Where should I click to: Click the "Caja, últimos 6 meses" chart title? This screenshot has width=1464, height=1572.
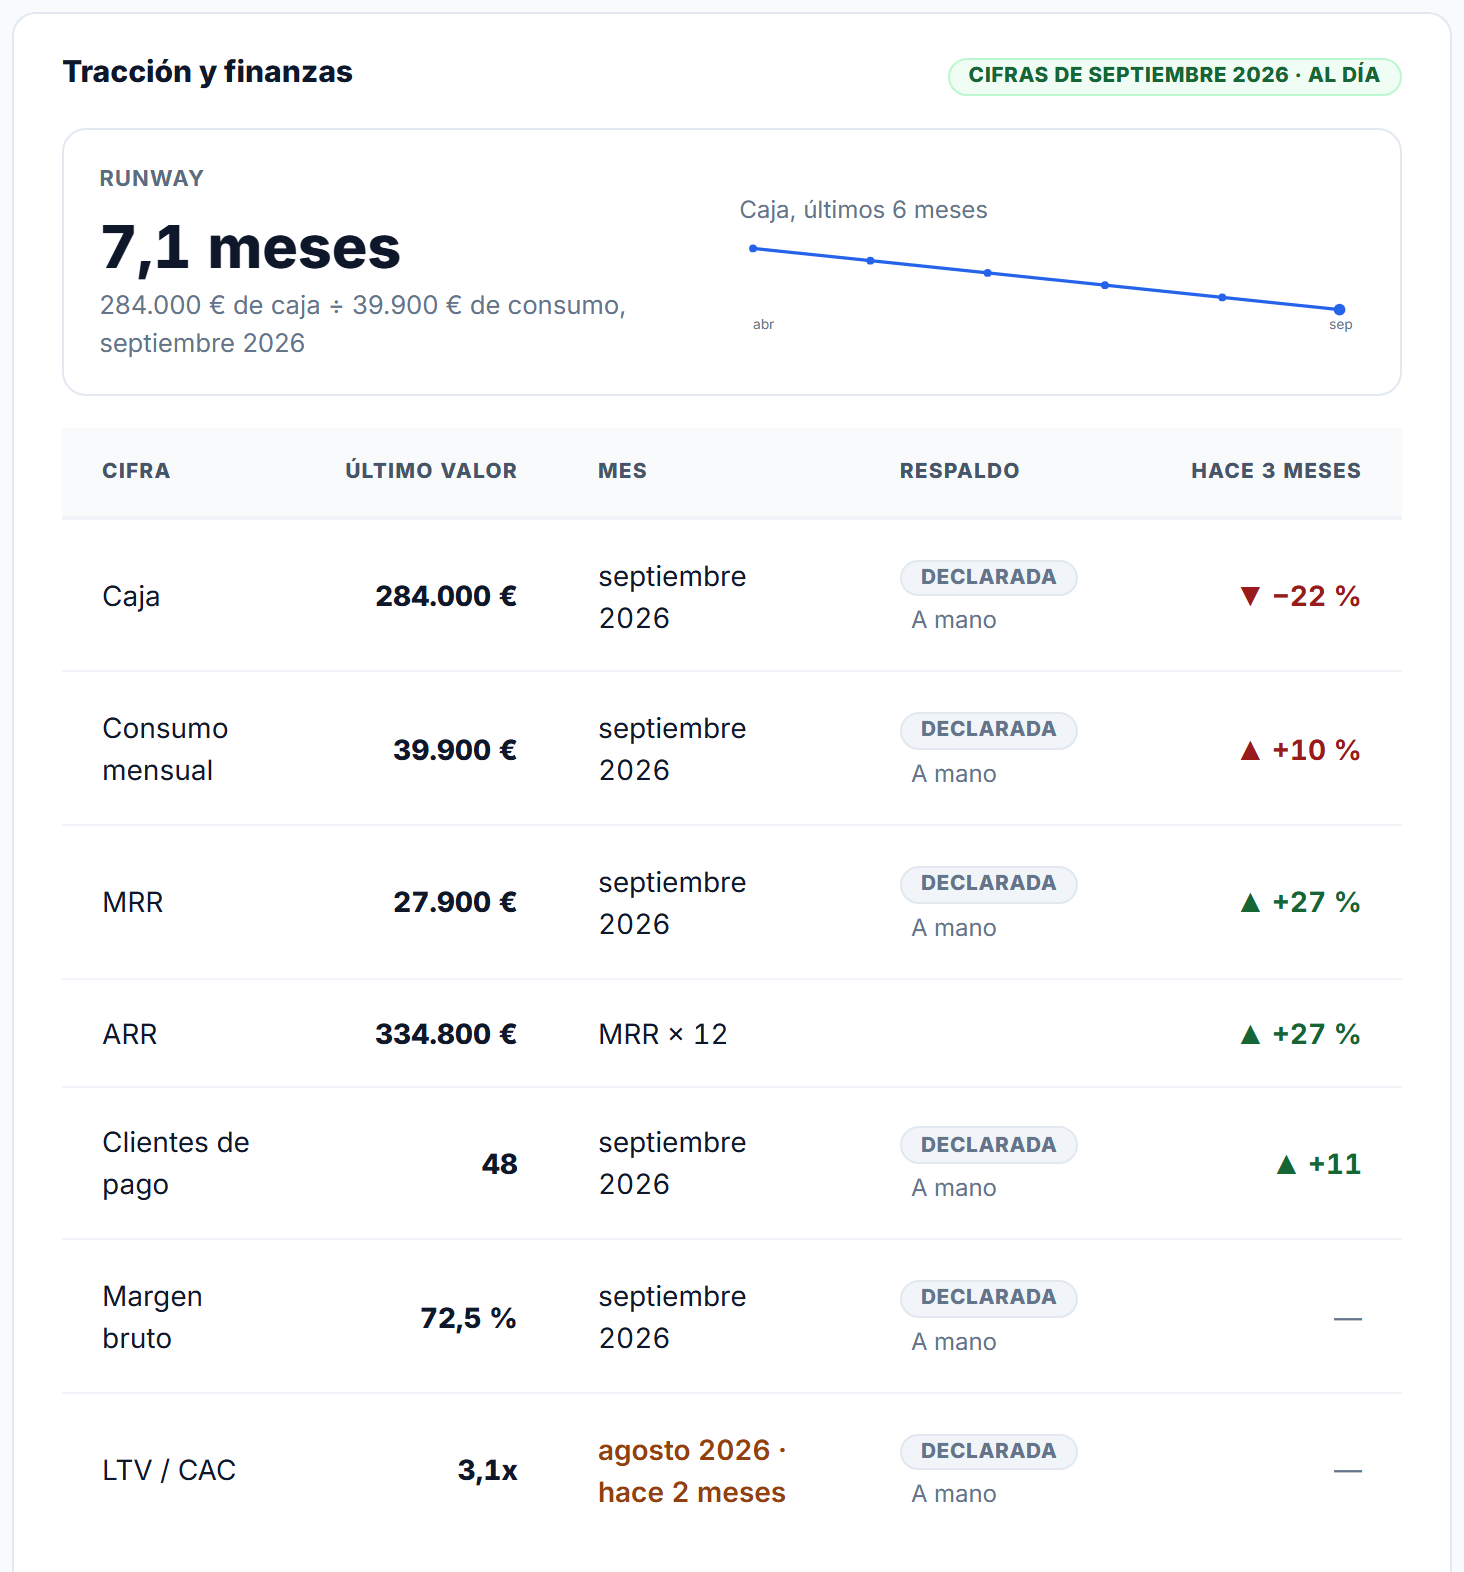(x=864, y=210)
